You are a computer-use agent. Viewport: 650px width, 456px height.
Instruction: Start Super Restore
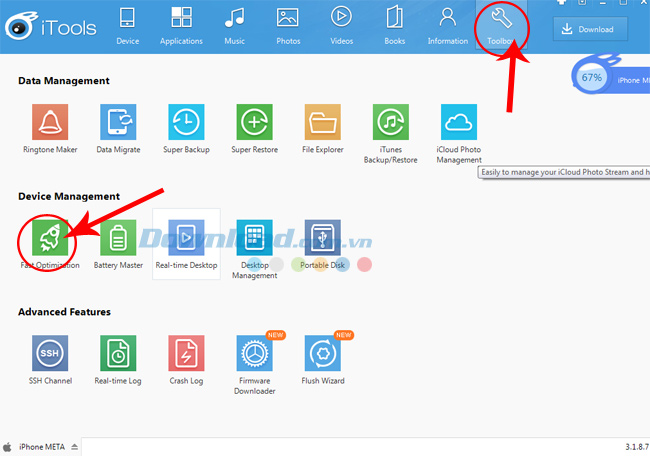tap(254, 123)
